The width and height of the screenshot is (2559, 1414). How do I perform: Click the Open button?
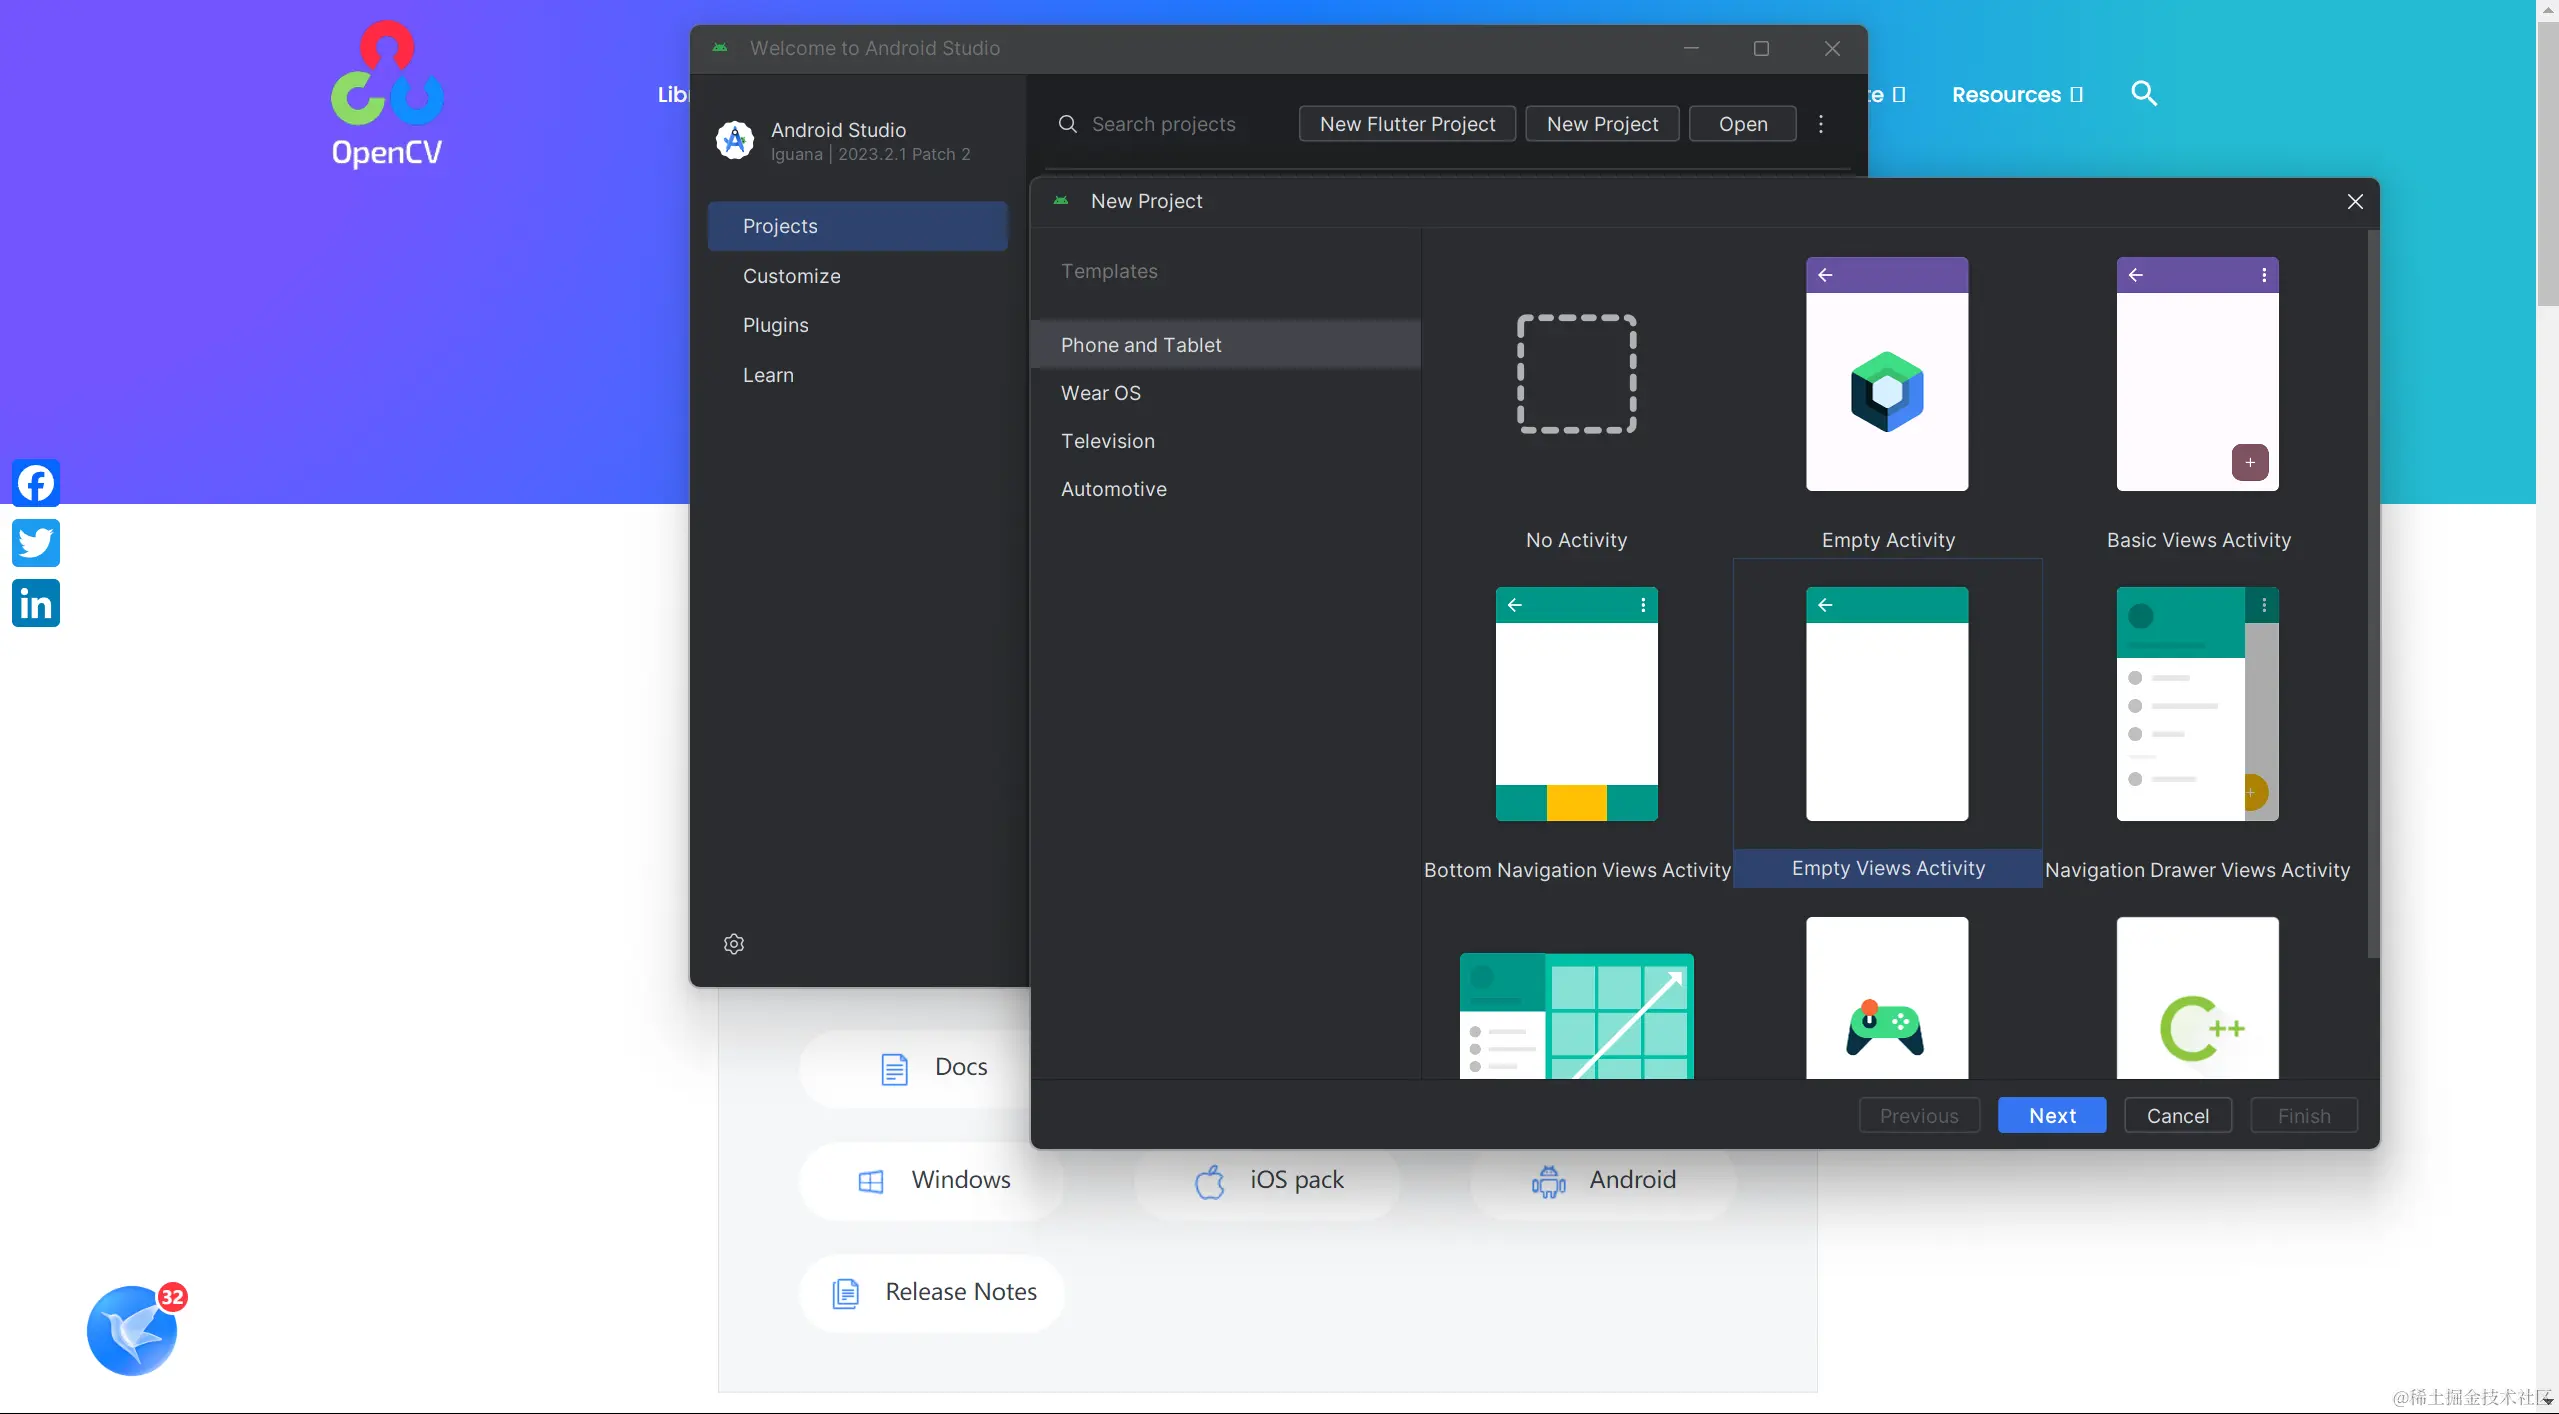(1742, 124)
